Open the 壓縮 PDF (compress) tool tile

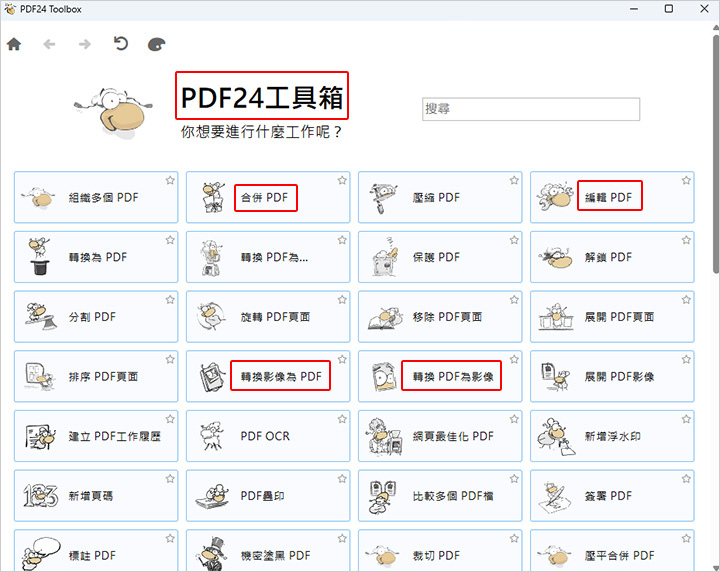pyautogui.click(x=440, y=197)
